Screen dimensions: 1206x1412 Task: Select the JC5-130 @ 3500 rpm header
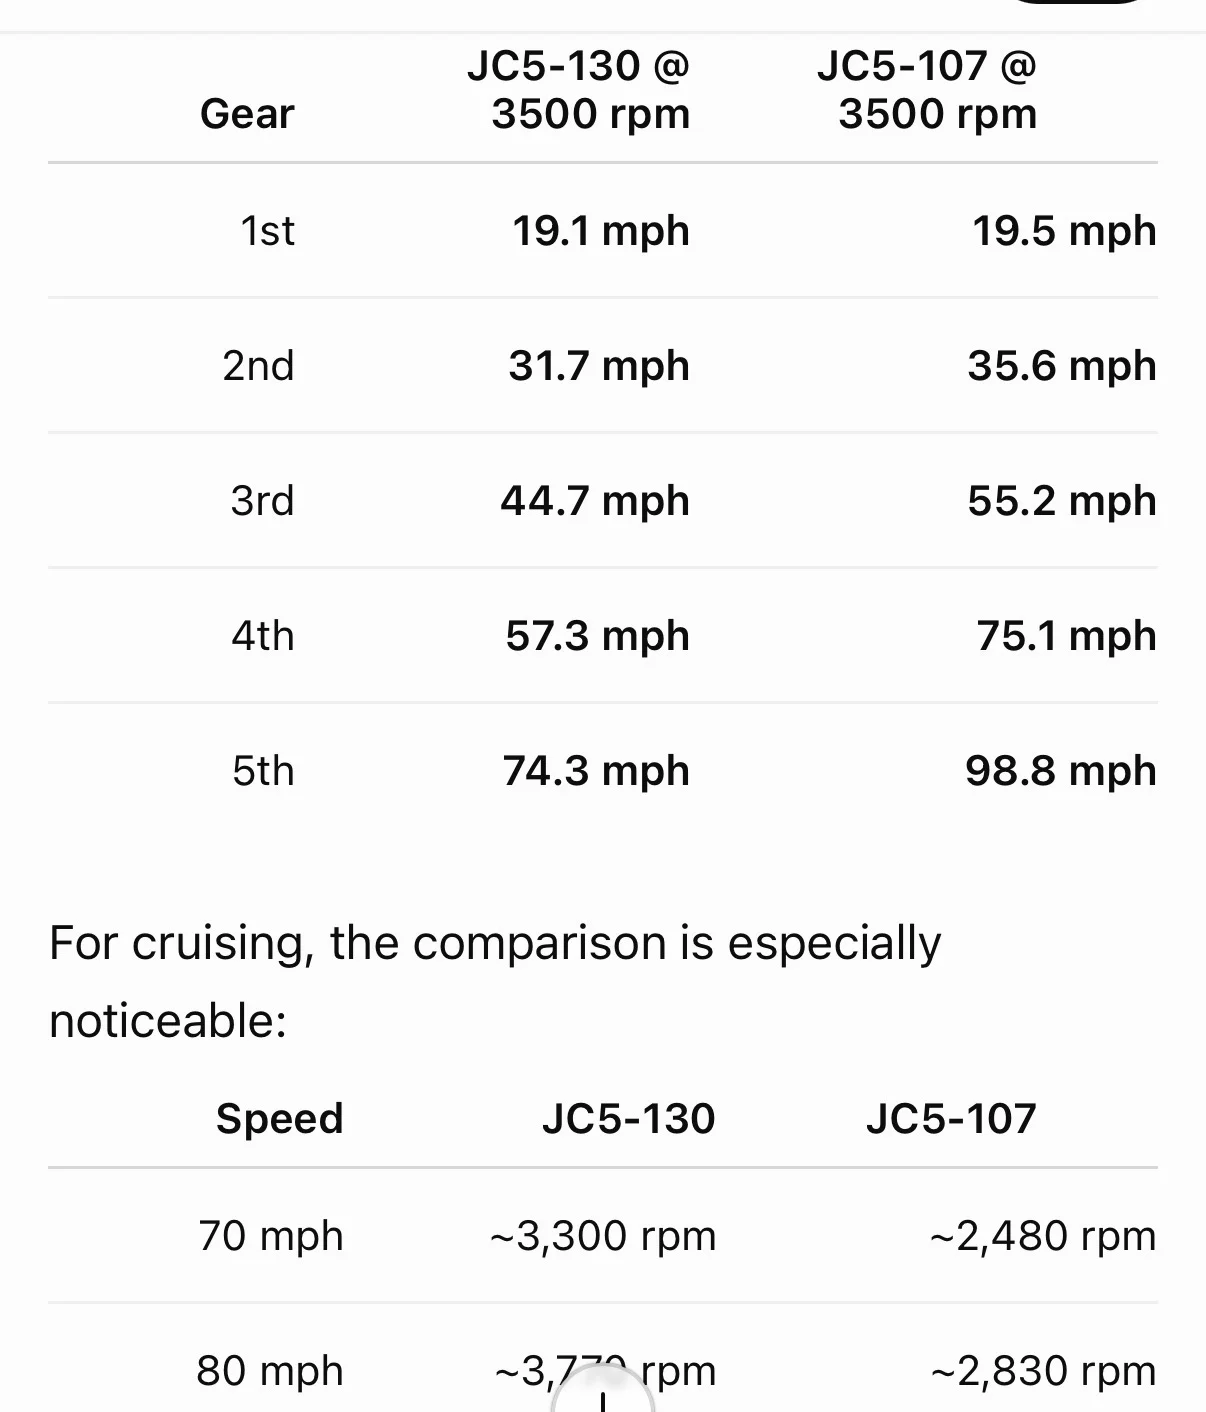click(x=580, y=90)
